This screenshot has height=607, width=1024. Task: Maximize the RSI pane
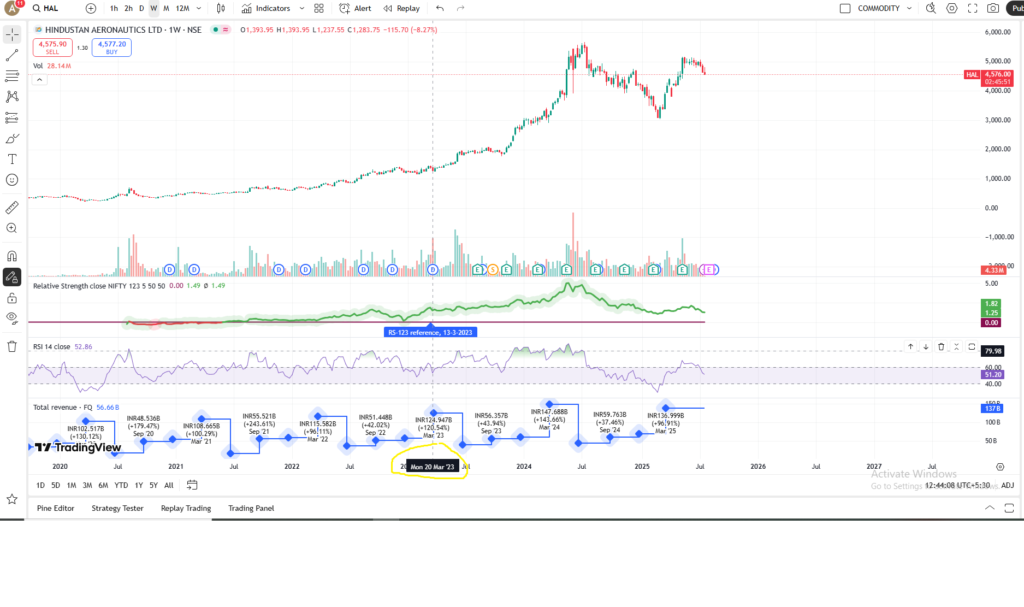tap(971, 347)
